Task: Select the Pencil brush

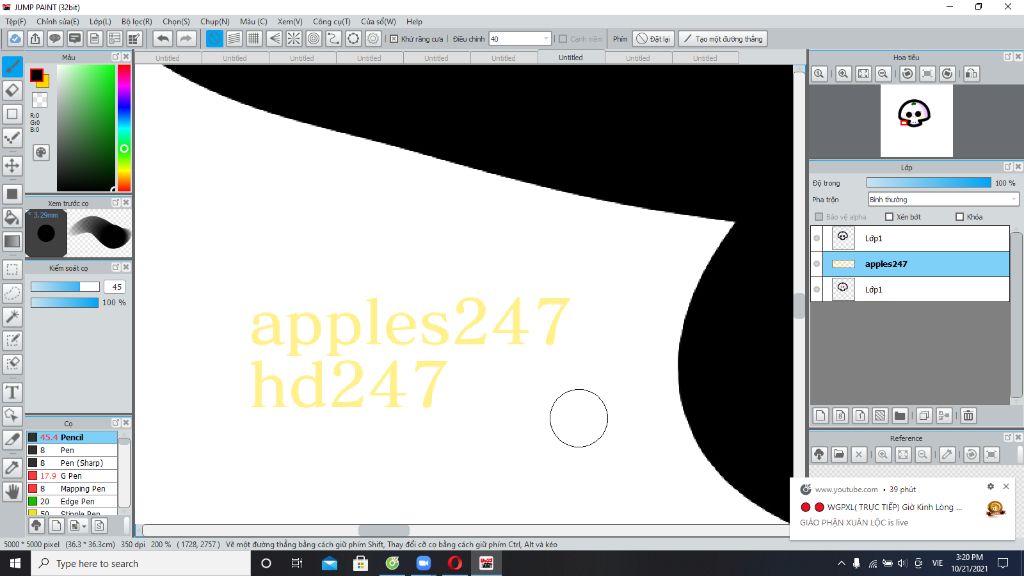Action: [72, 437]
